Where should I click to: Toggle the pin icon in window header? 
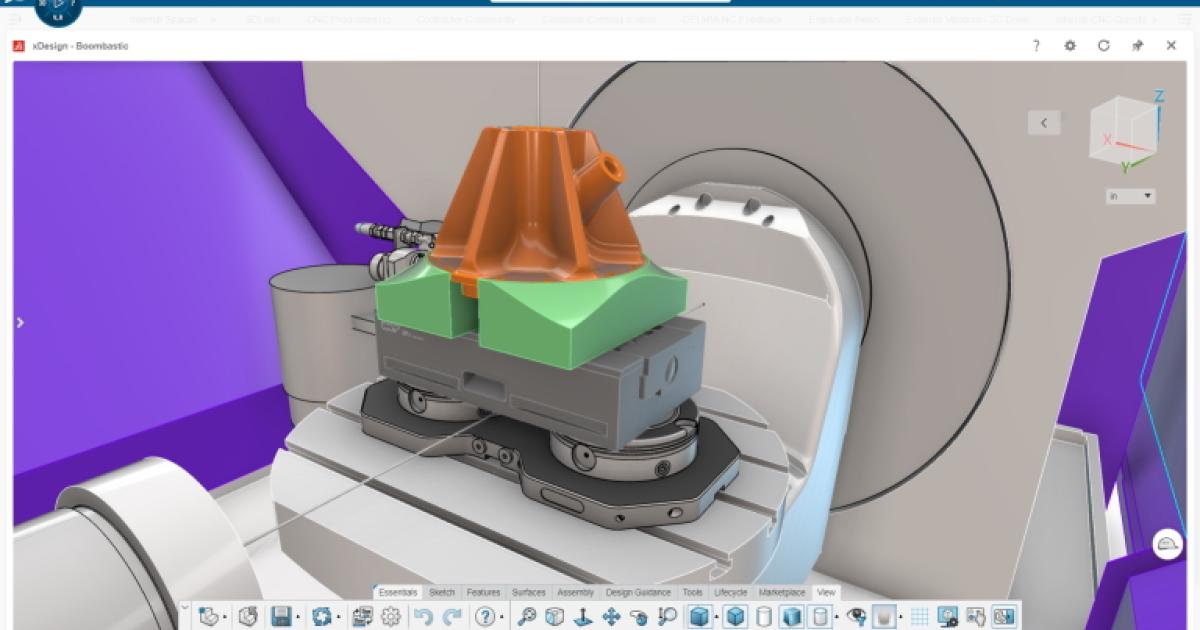(x=1137, y=46)
